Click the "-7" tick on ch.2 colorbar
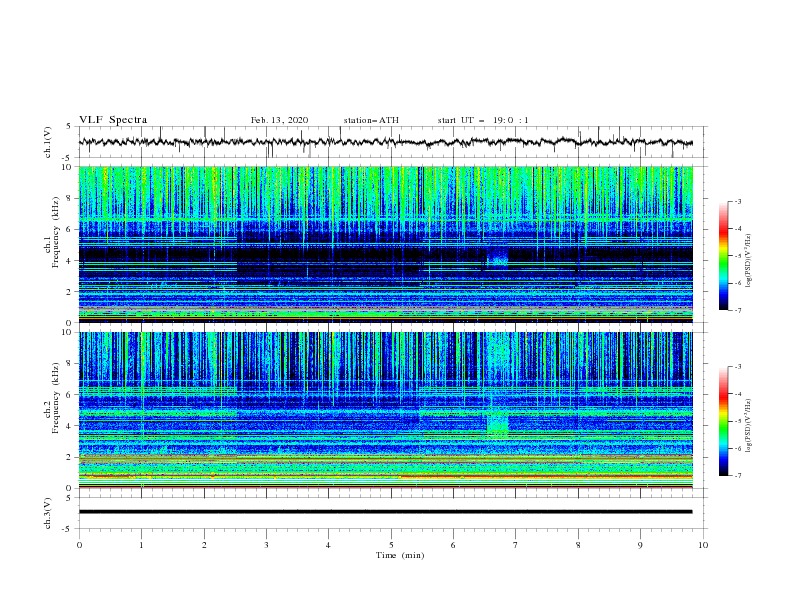Image resolution: width=792 pixels, height=612 pixels. click(x=737, y=476)
